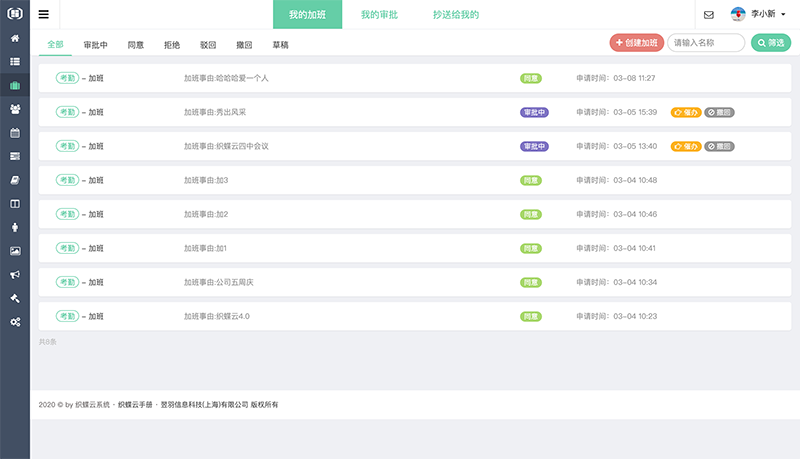Image resolution: width=800 pixels, height=459 pixels.
Task: Open the 织蝶云4.0 overtime record
Action: tap(415, 316)
